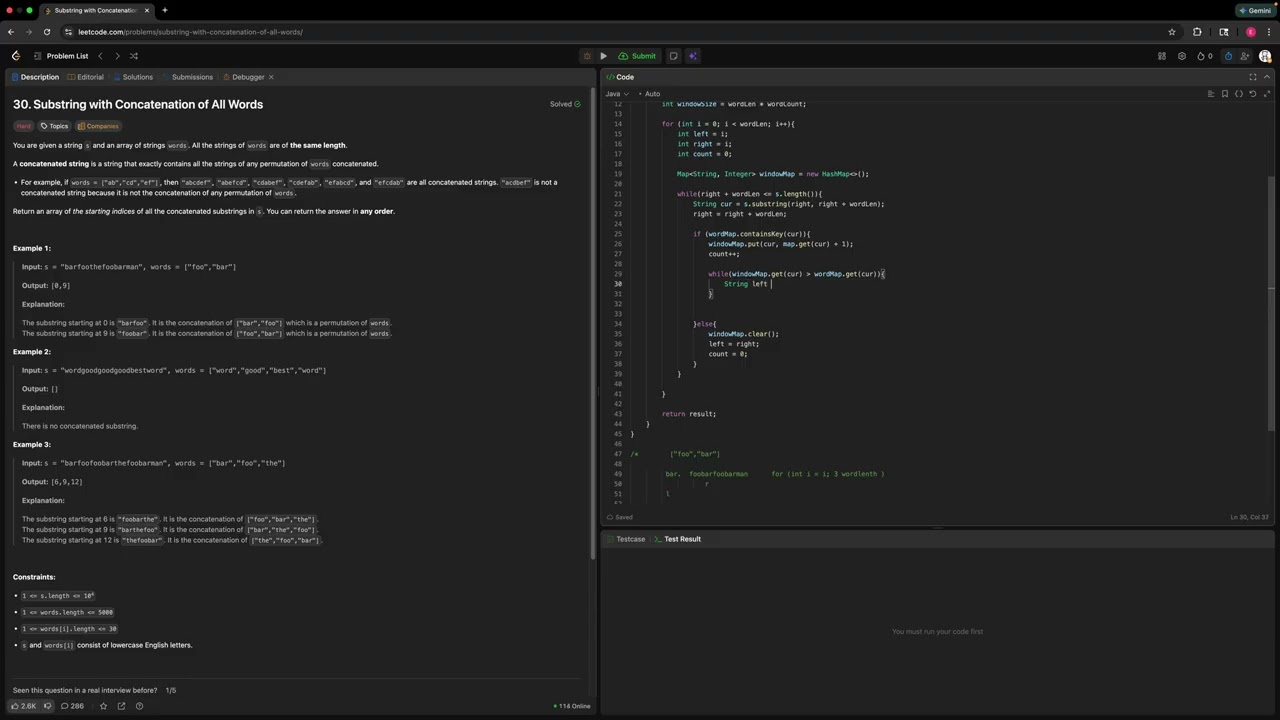Click the Solved status indicator
Viewport: 1280px width, 720px height.
pyautogui.click(x=565, y=104)
